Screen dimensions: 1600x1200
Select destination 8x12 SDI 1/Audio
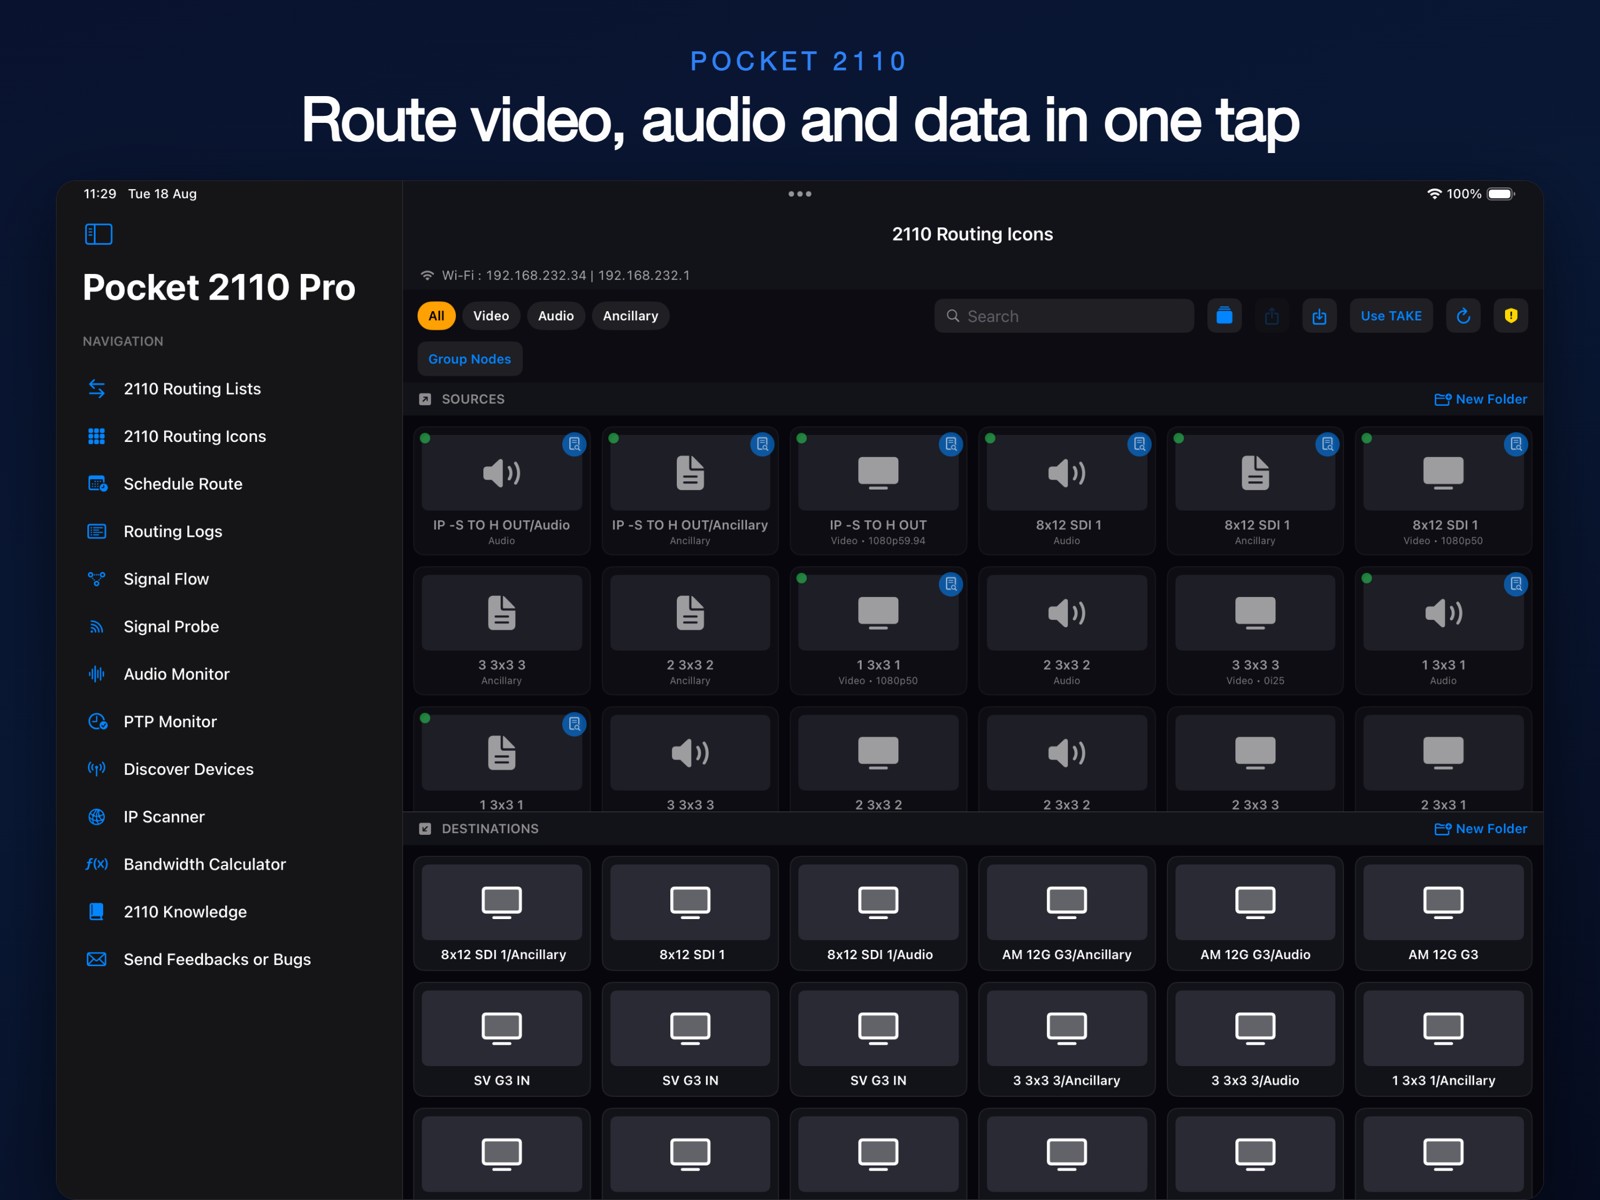[878, 913]
